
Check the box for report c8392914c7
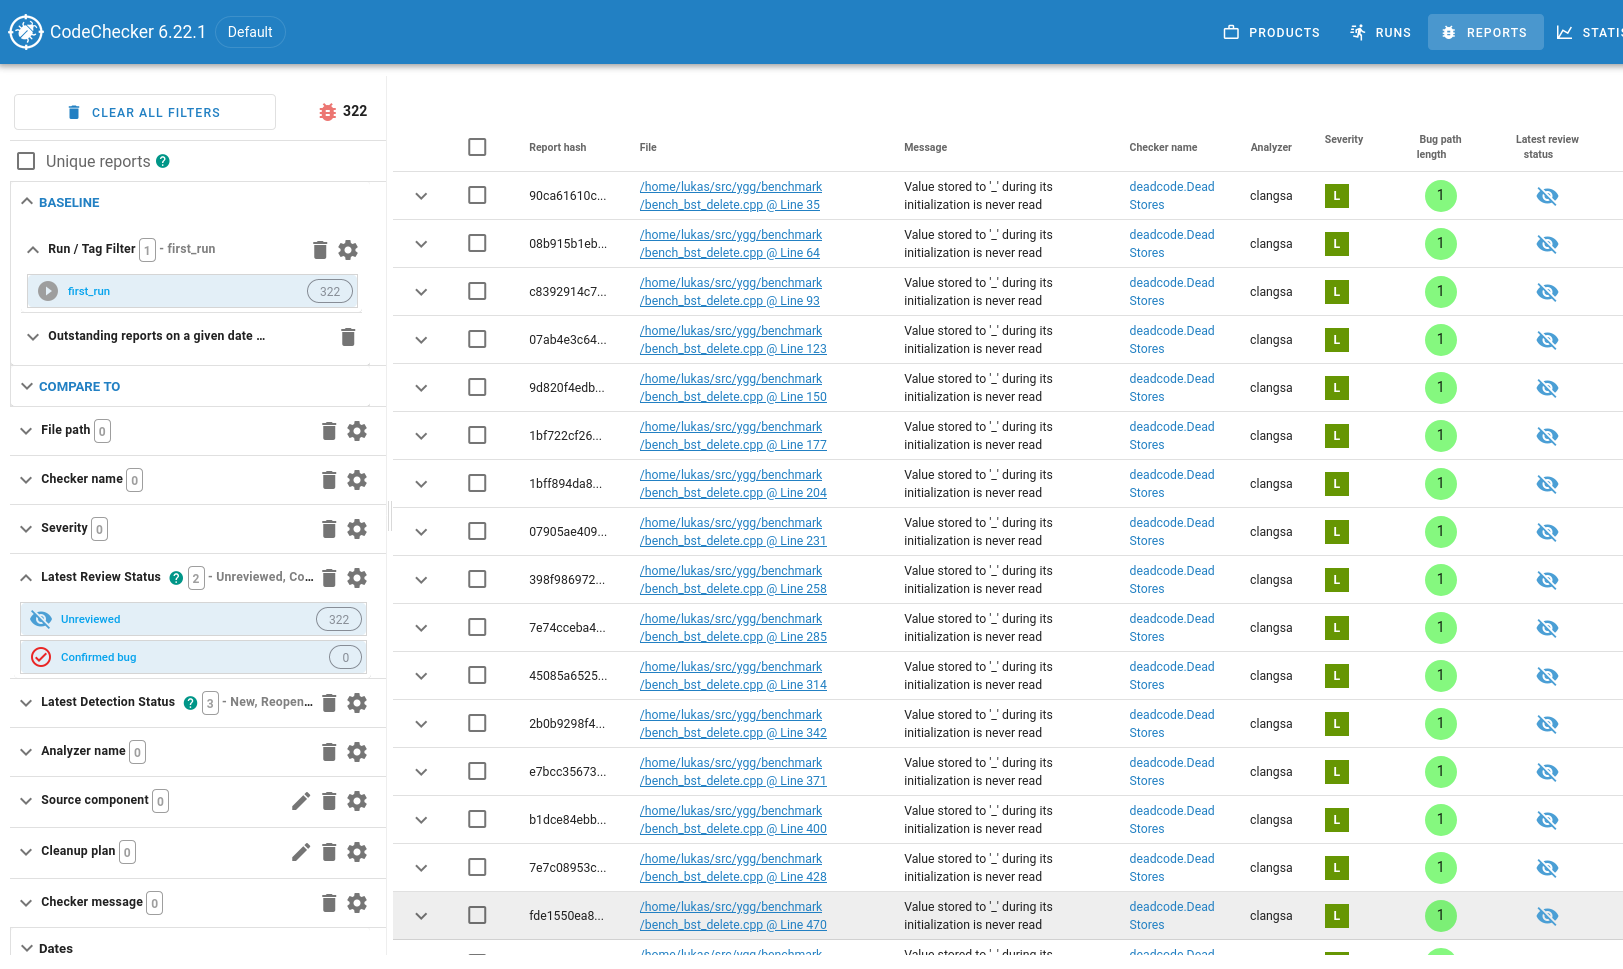477,291
